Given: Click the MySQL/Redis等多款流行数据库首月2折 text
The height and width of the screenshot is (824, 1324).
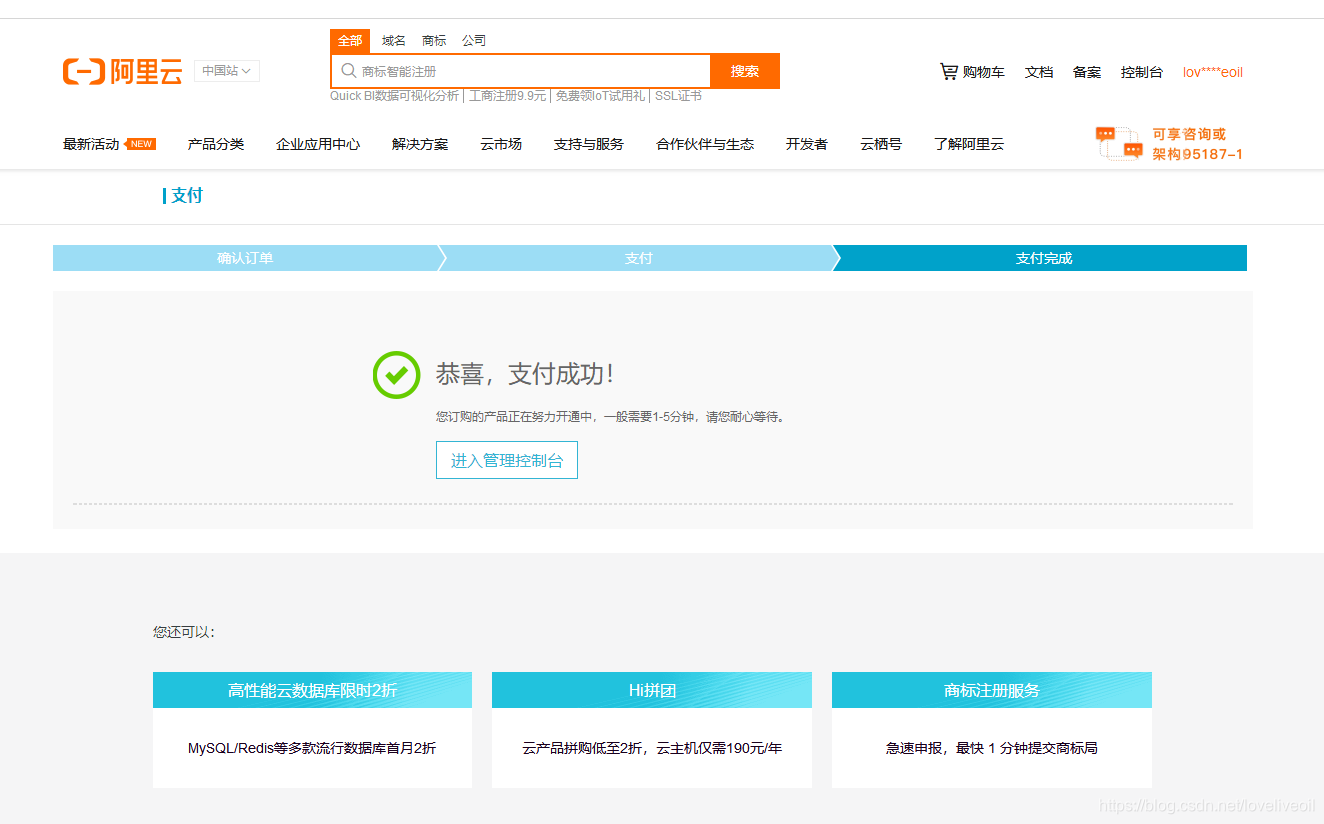Looking at the screenshot, I should pos(312,748).
